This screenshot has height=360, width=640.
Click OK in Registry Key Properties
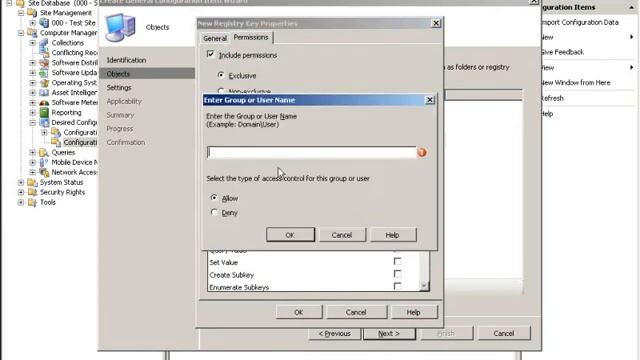pyautogui.click(x=299, y=312)
